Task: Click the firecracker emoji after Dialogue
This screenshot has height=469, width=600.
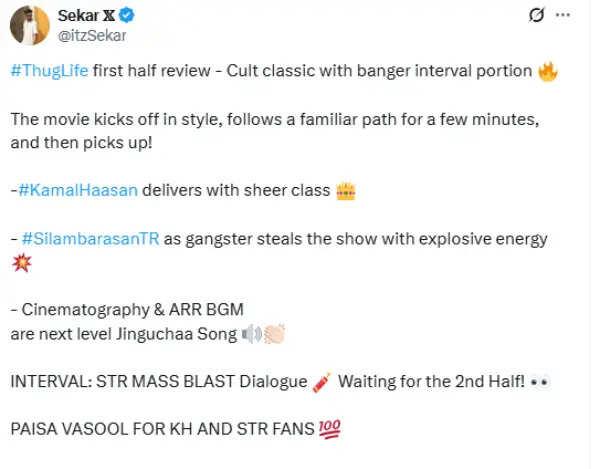Action: pyautogui.click(x=321, y=382)
